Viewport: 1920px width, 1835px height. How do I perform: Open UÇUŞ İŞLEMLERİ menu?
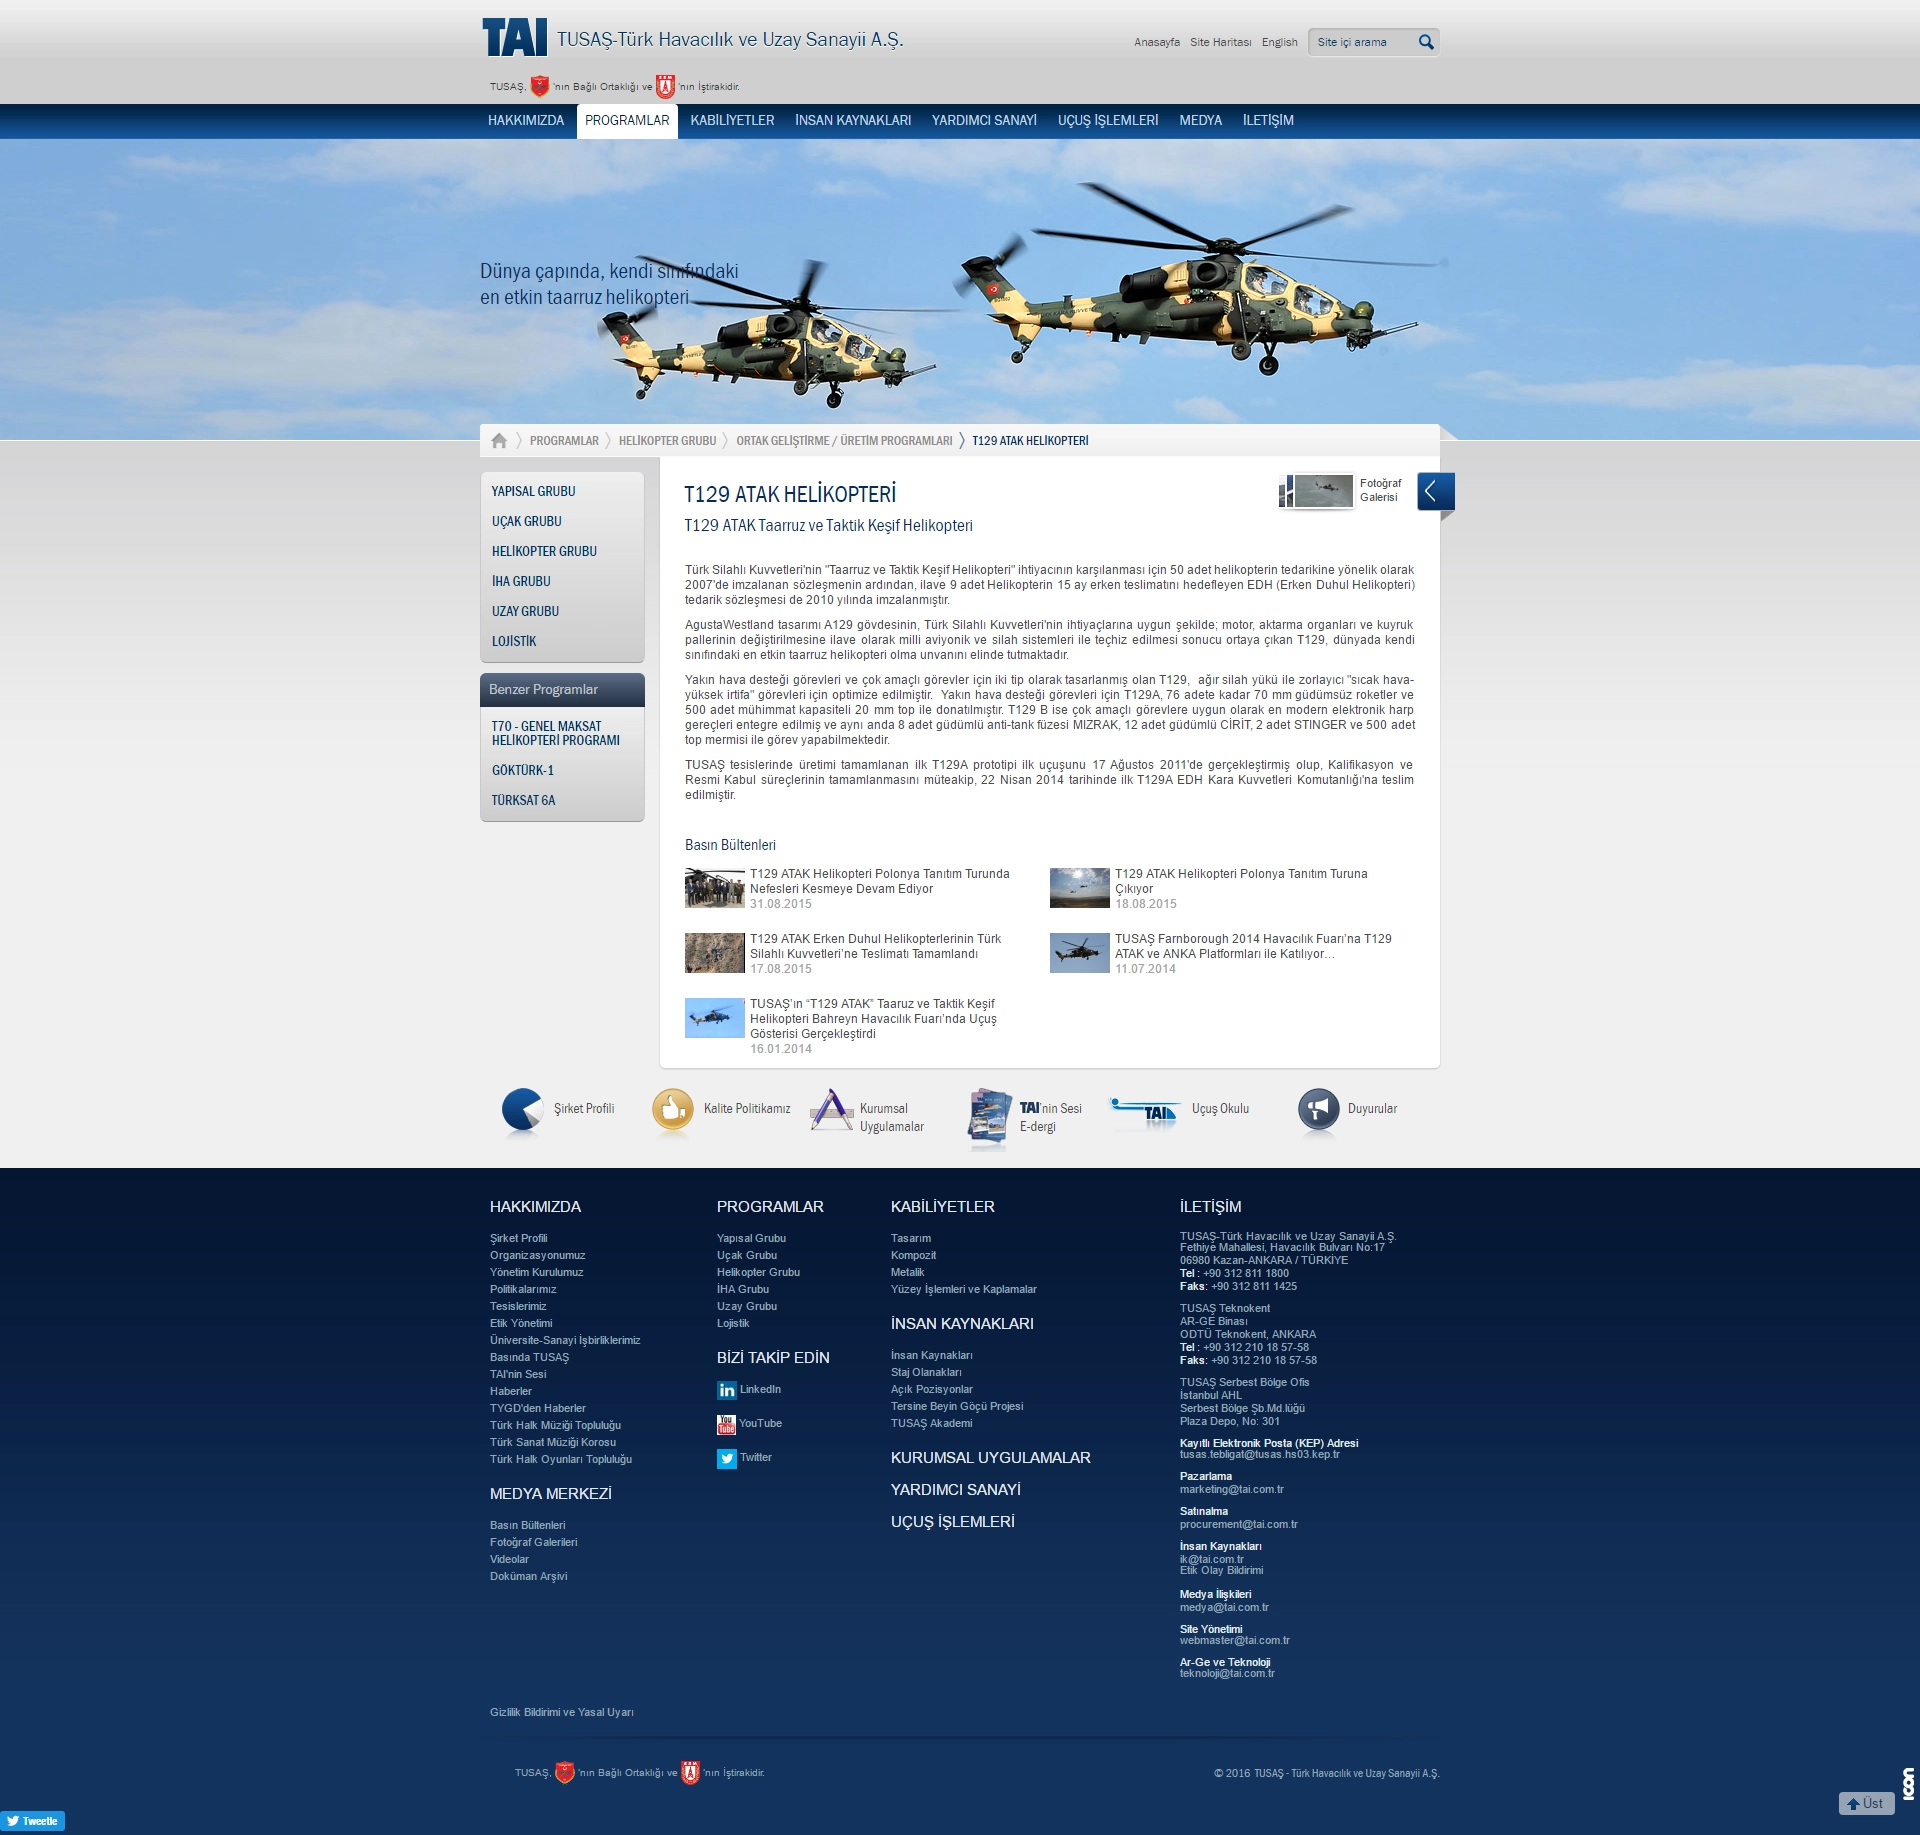click(x=1108, y=120)
